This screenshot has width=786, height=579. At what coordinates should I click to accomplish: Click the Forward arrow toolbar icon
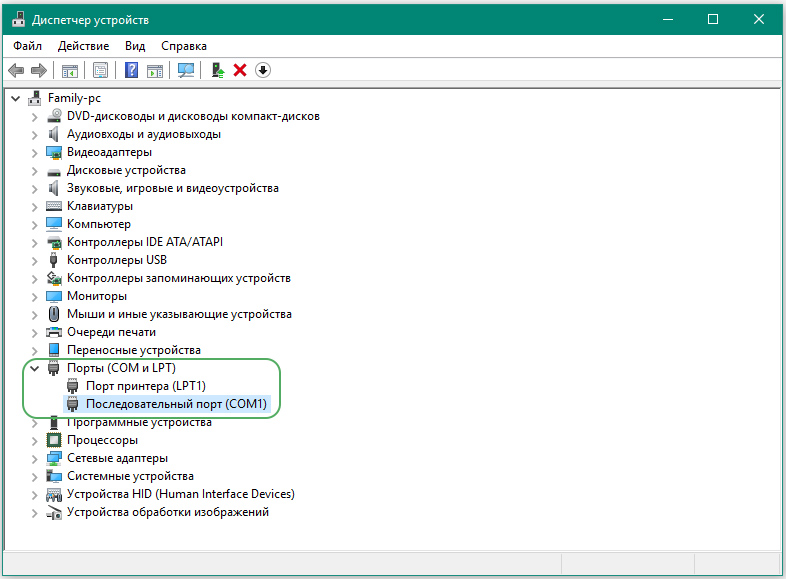(x=39, y=70)
